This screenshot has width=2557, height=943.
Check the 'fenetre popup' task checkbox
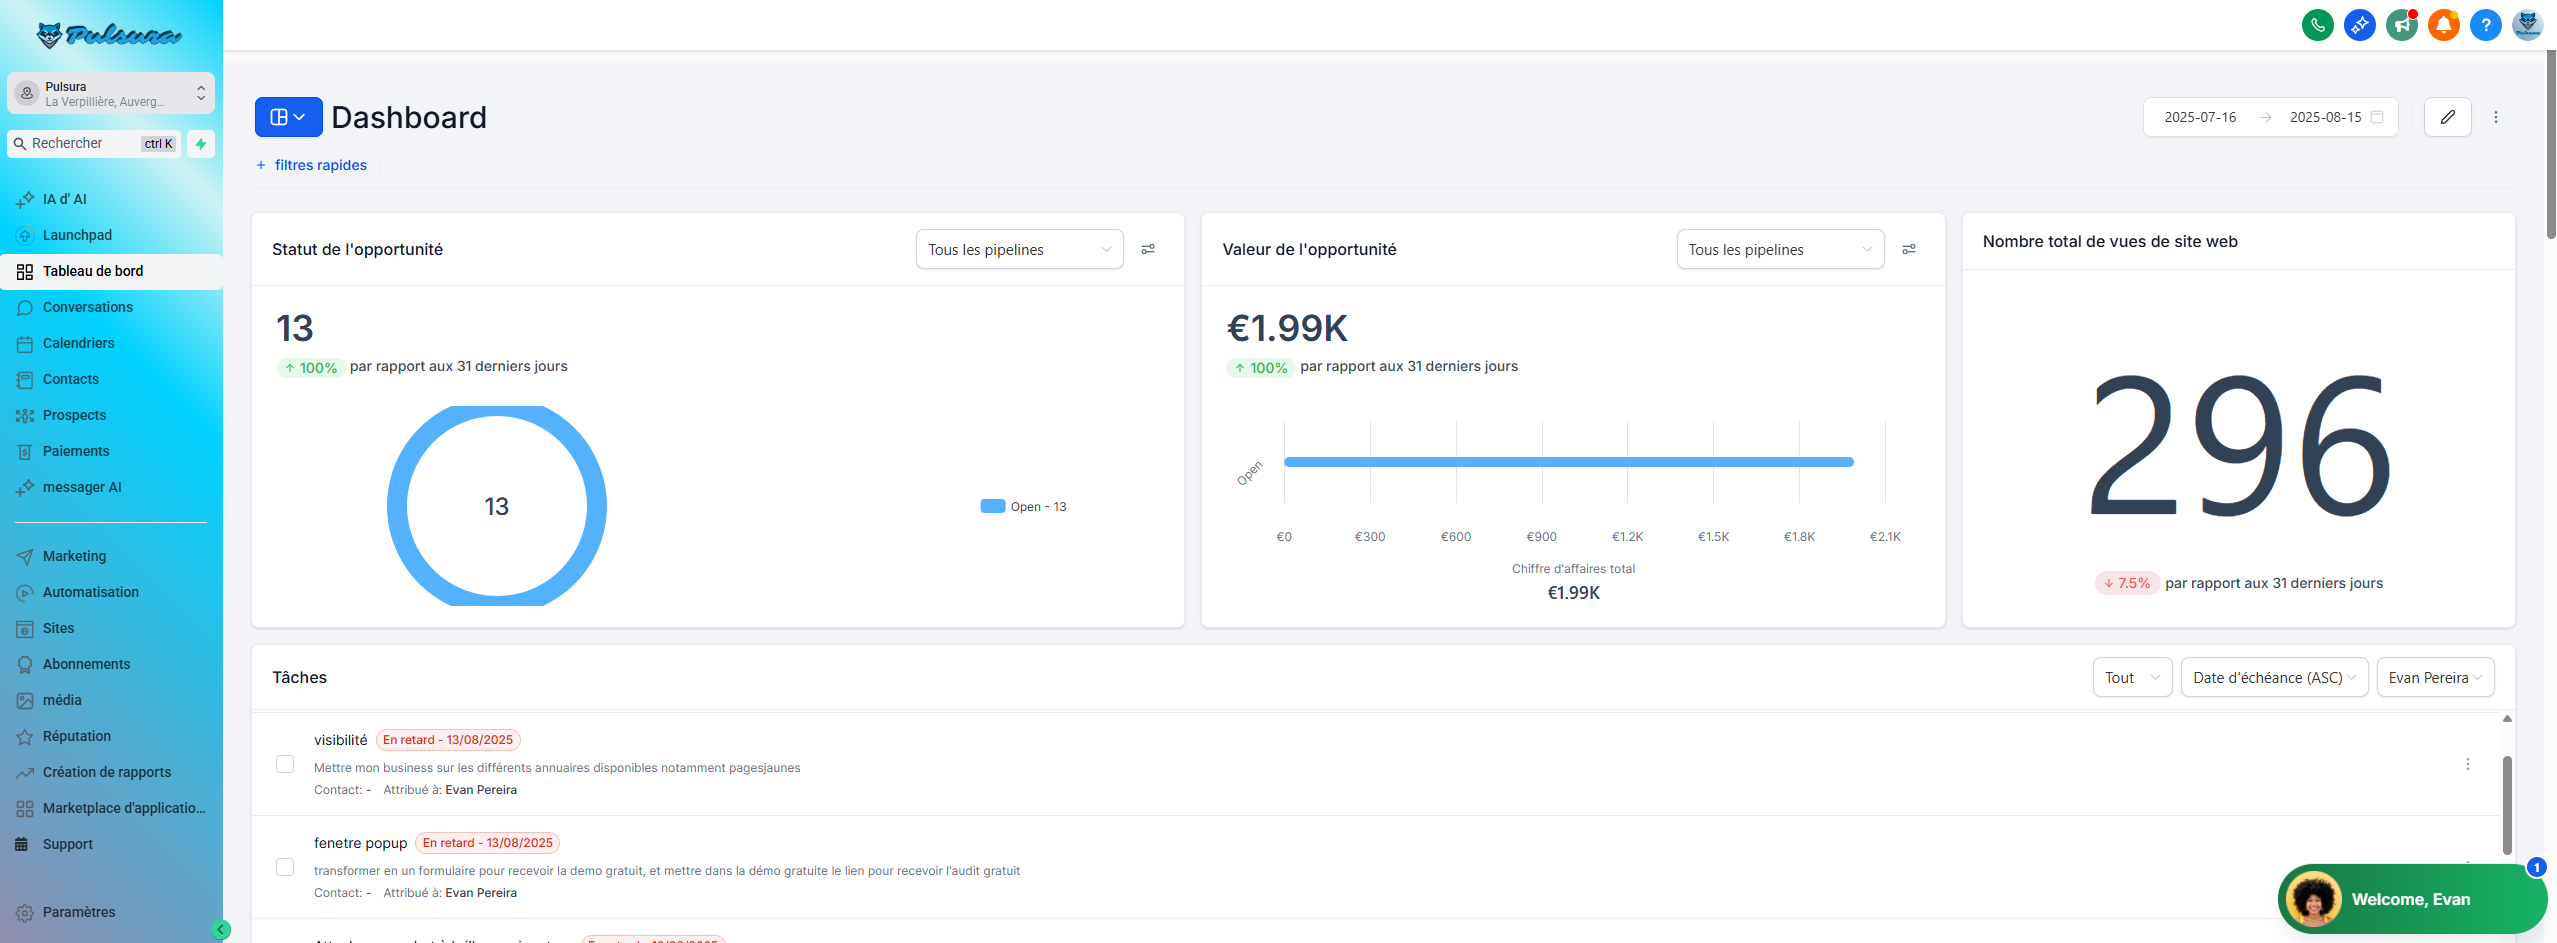pos(285,867)
